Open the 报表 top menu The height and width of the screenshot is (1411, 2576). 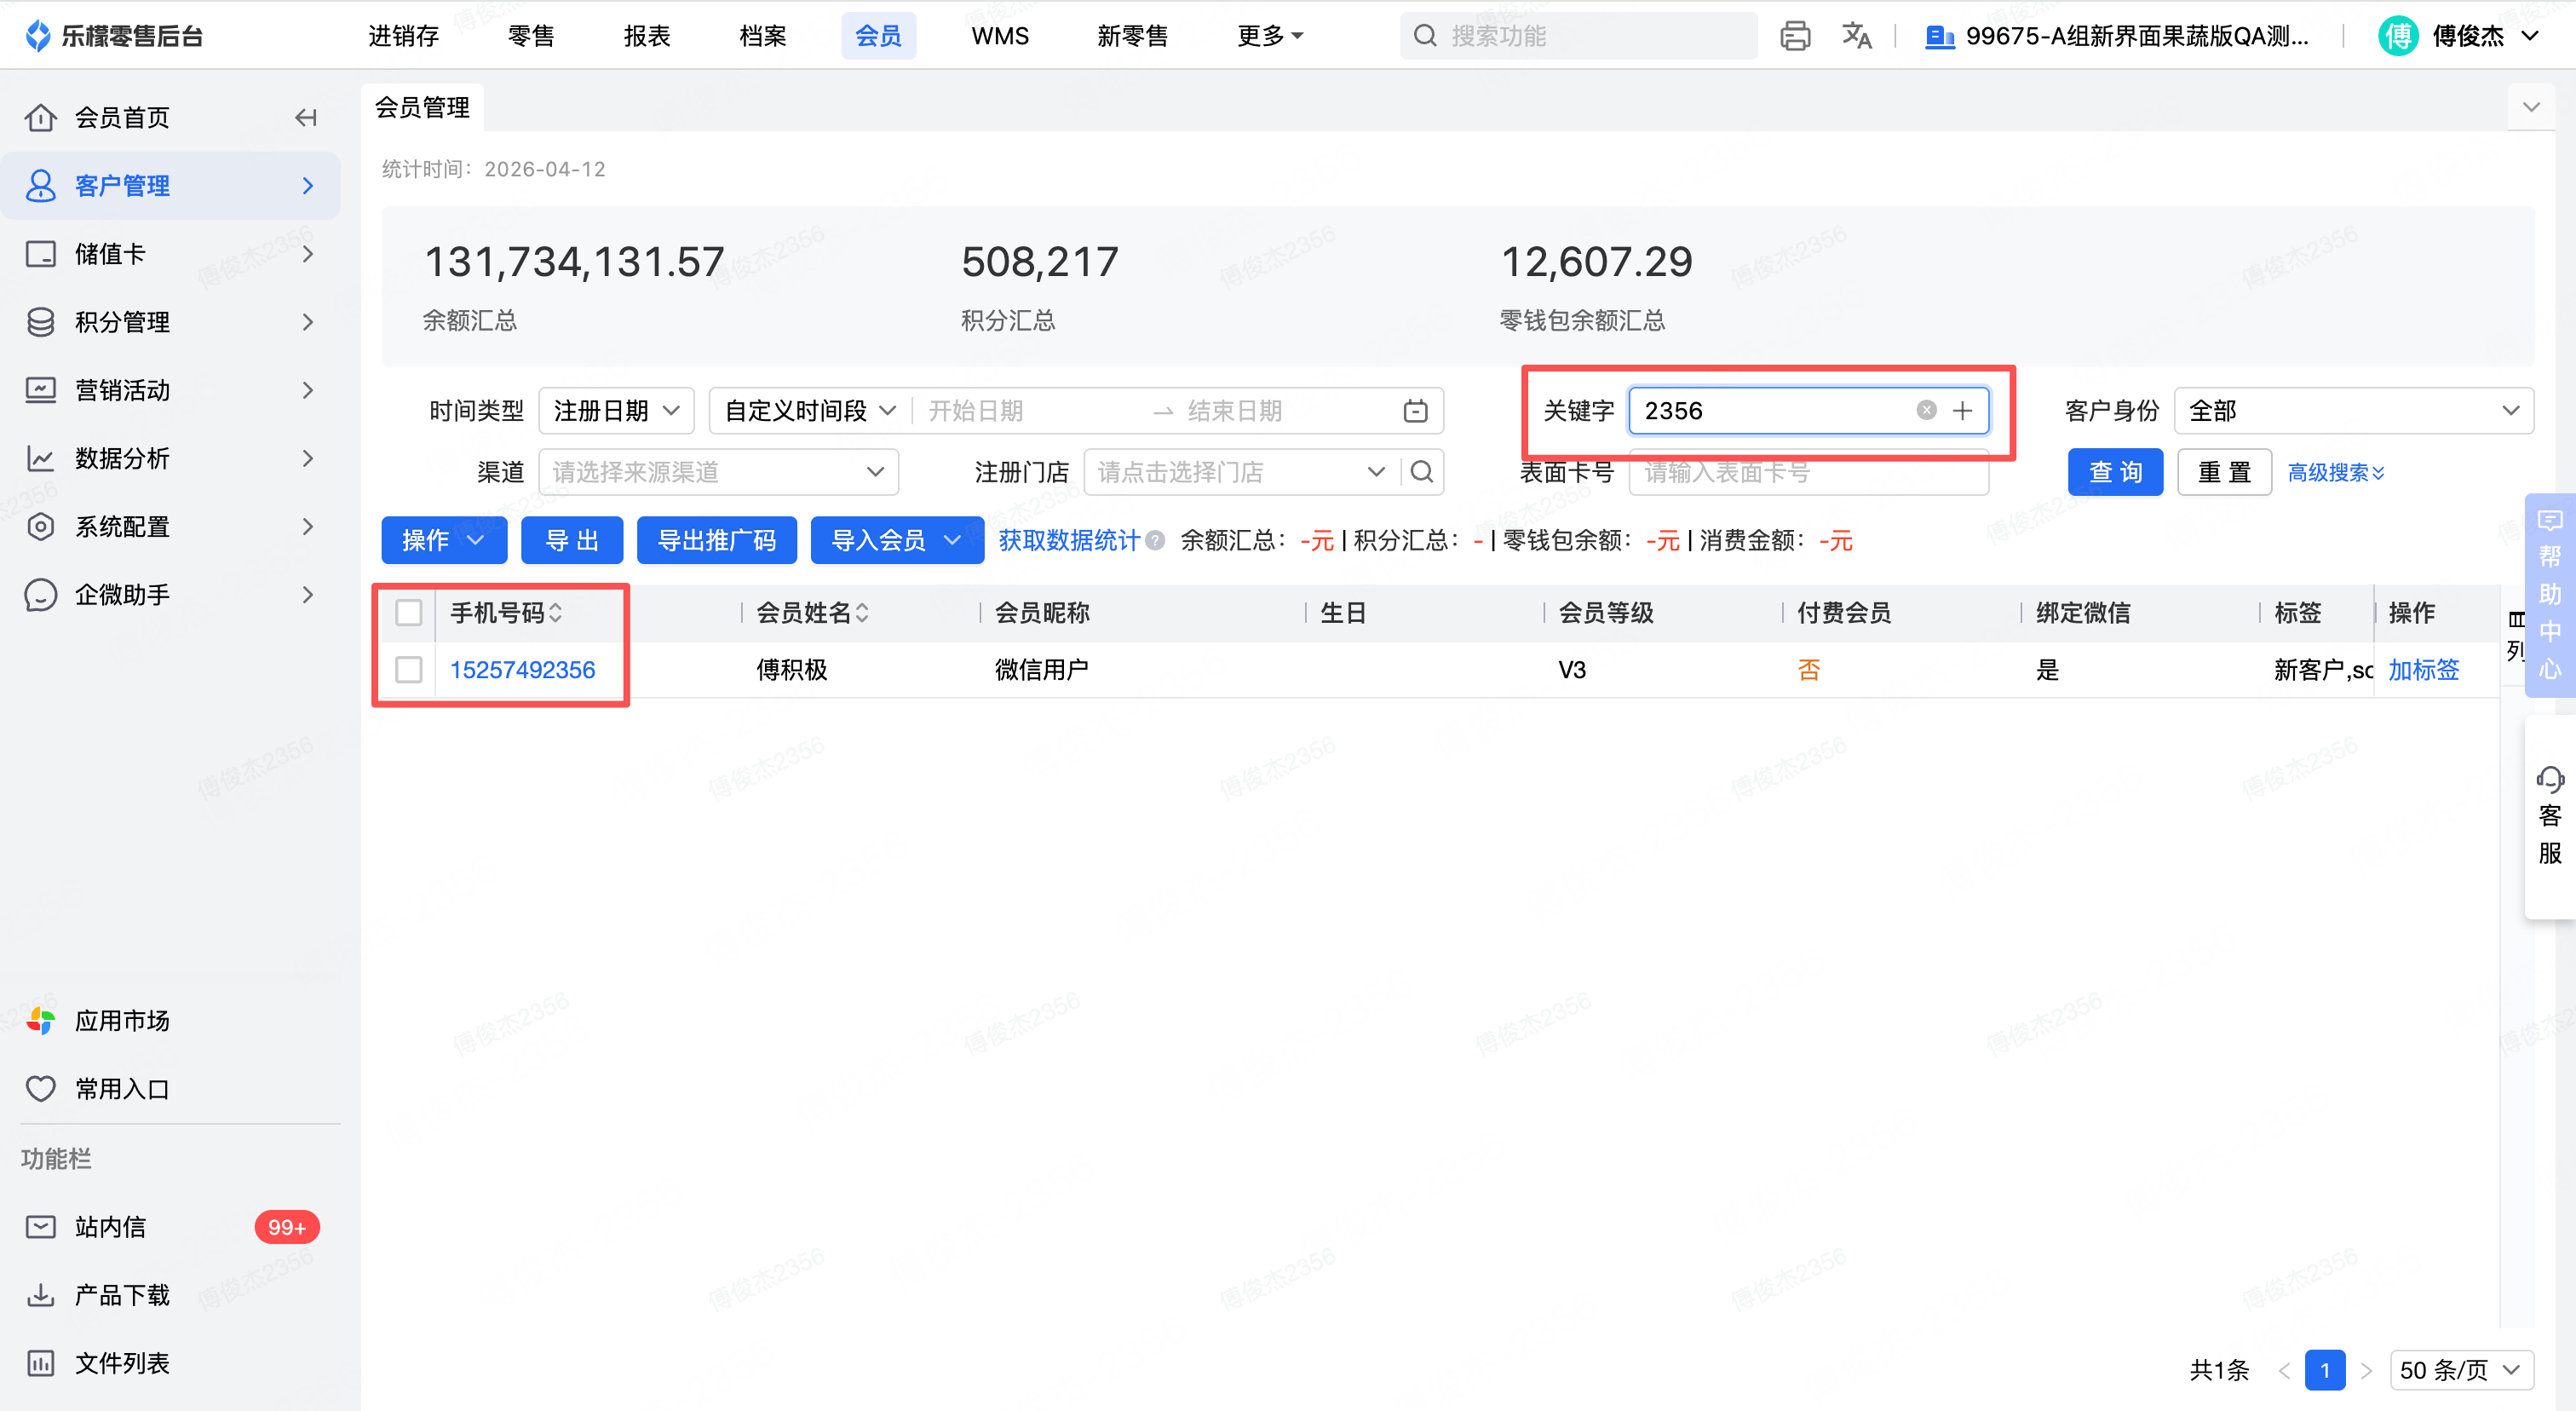point(646,36)
